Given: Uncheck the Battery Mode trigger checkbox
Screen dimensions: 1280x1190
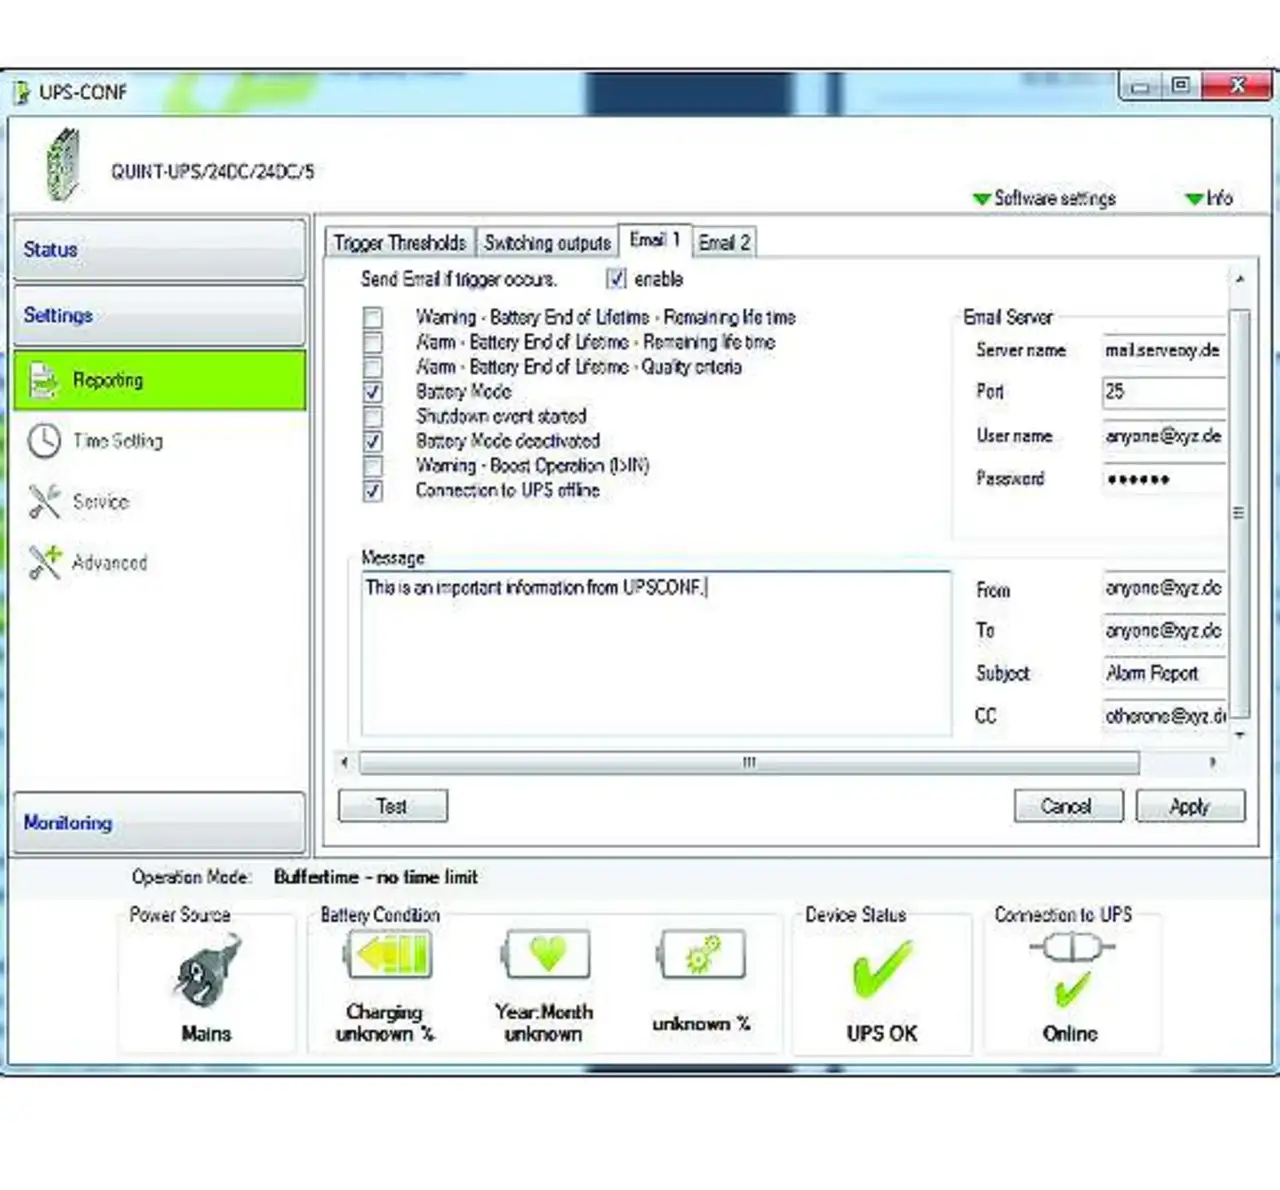Looking at the screenshot, I should coord(373,392).
